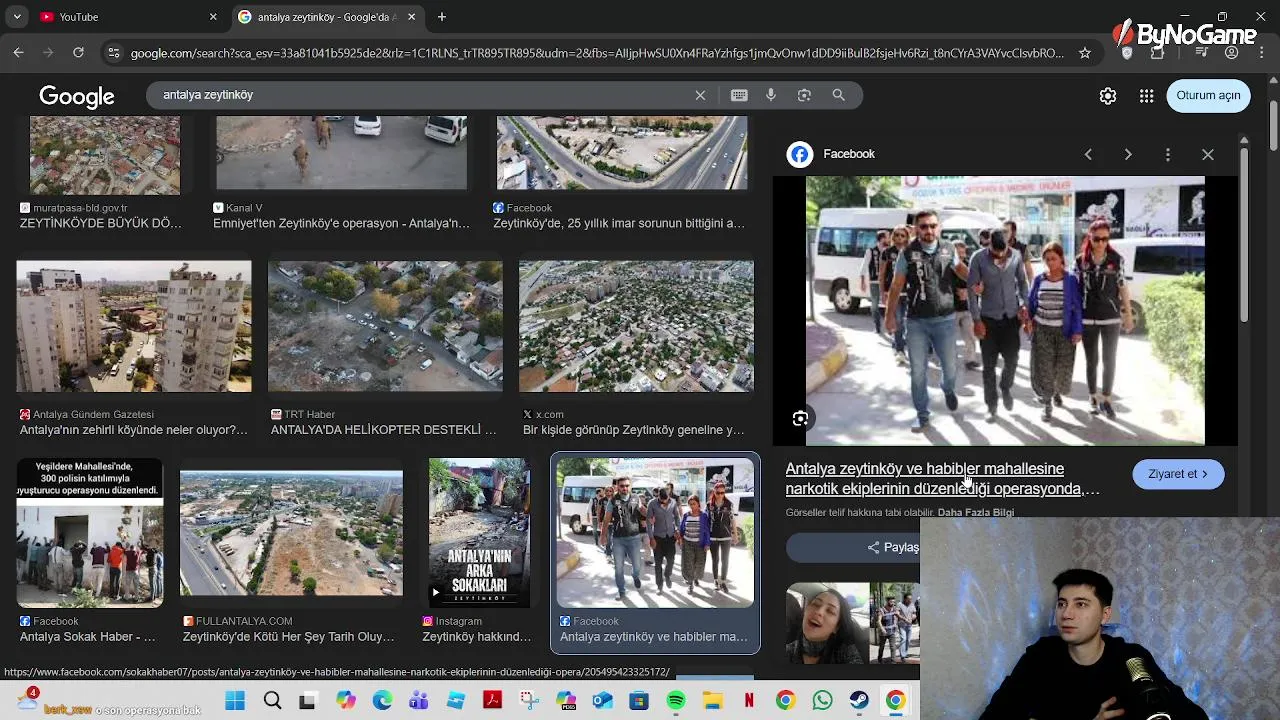Open the Google apps grid

click(1147, 96)
